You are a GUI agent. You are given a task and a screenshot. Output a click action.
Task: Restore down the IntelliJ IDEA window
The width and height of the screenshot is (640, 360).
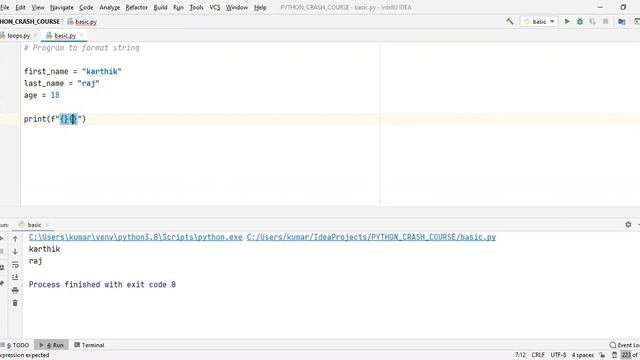pos(623,7)
